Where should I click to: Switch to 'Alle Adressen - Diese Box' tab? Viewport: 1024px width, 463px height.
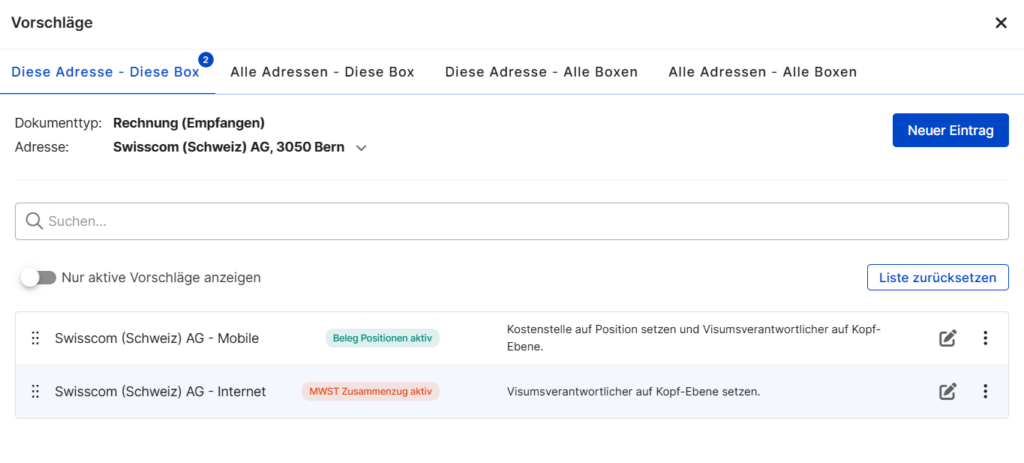pyautogui.click(x=322, y=72)
